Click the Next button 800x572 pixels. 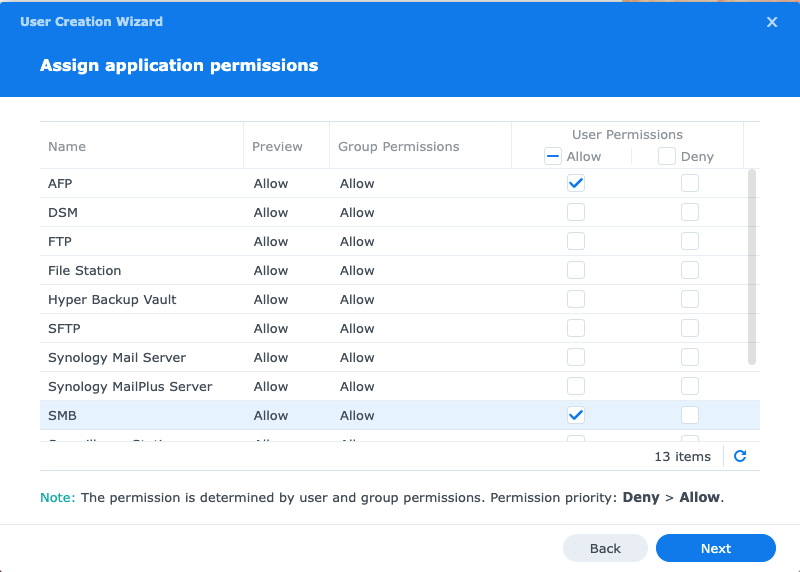(716, 548)
